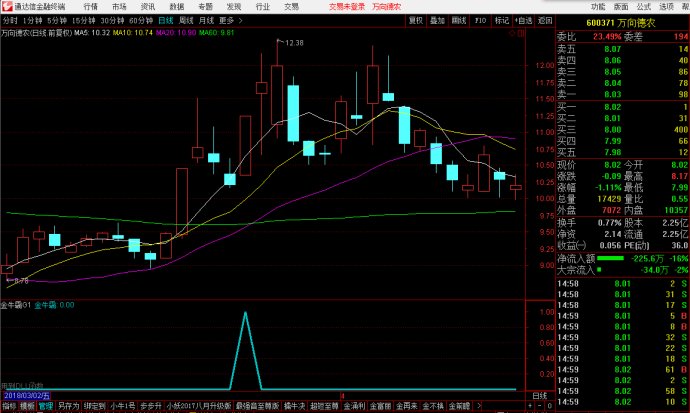Viewport: 690px width, 413px height.
Task: Click the 日线 label at chart corner
Action: (540, 395)
